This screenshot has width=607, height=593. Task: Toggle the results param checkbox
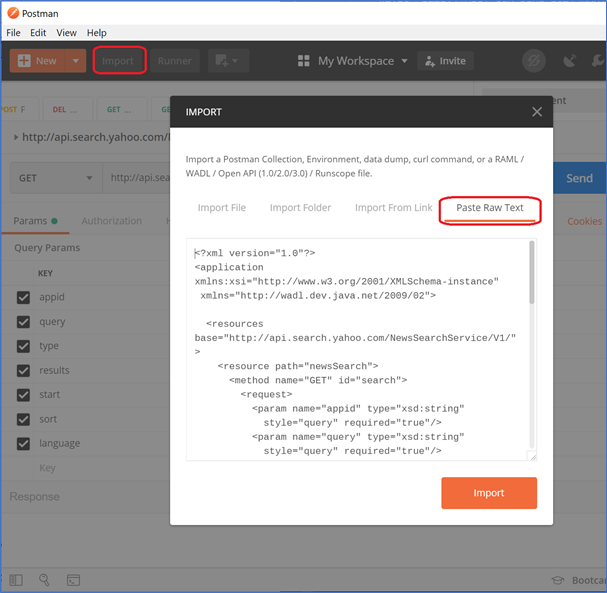23,370
